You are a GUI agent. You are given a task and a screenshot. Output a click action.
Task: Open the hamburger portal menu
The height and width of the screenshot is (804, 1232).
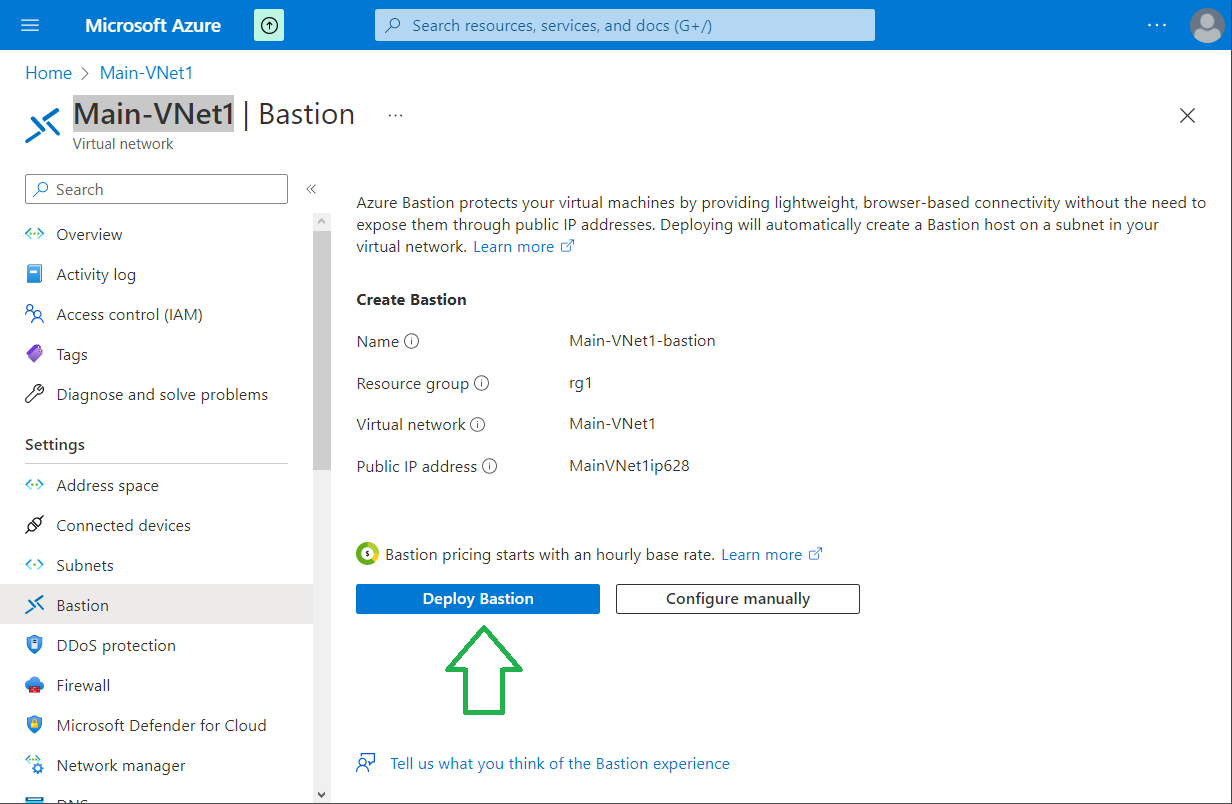[30, 25]
